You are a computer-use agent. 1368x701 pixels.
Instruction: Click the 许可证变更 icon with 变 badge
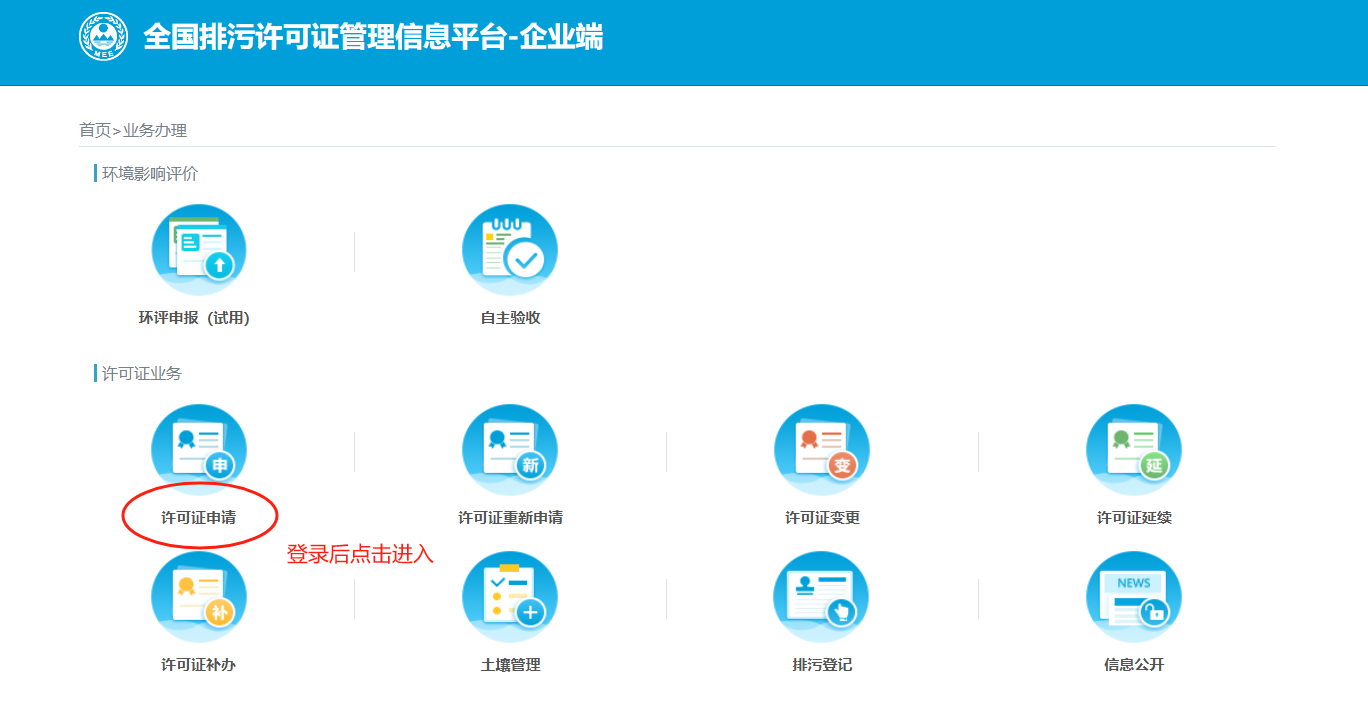point(822,451)
